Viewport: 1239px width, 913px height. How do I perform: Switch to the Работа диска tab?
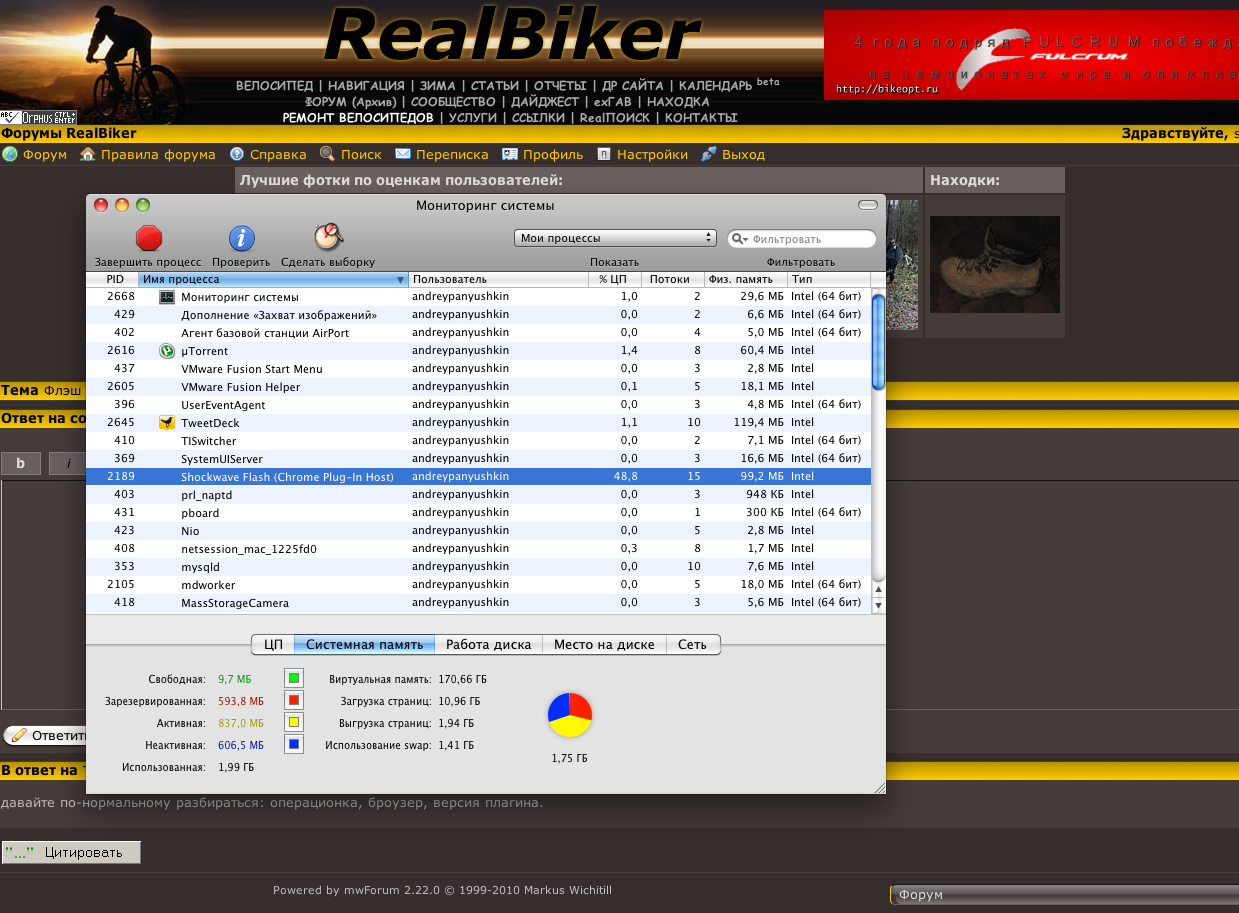[488, 645]
